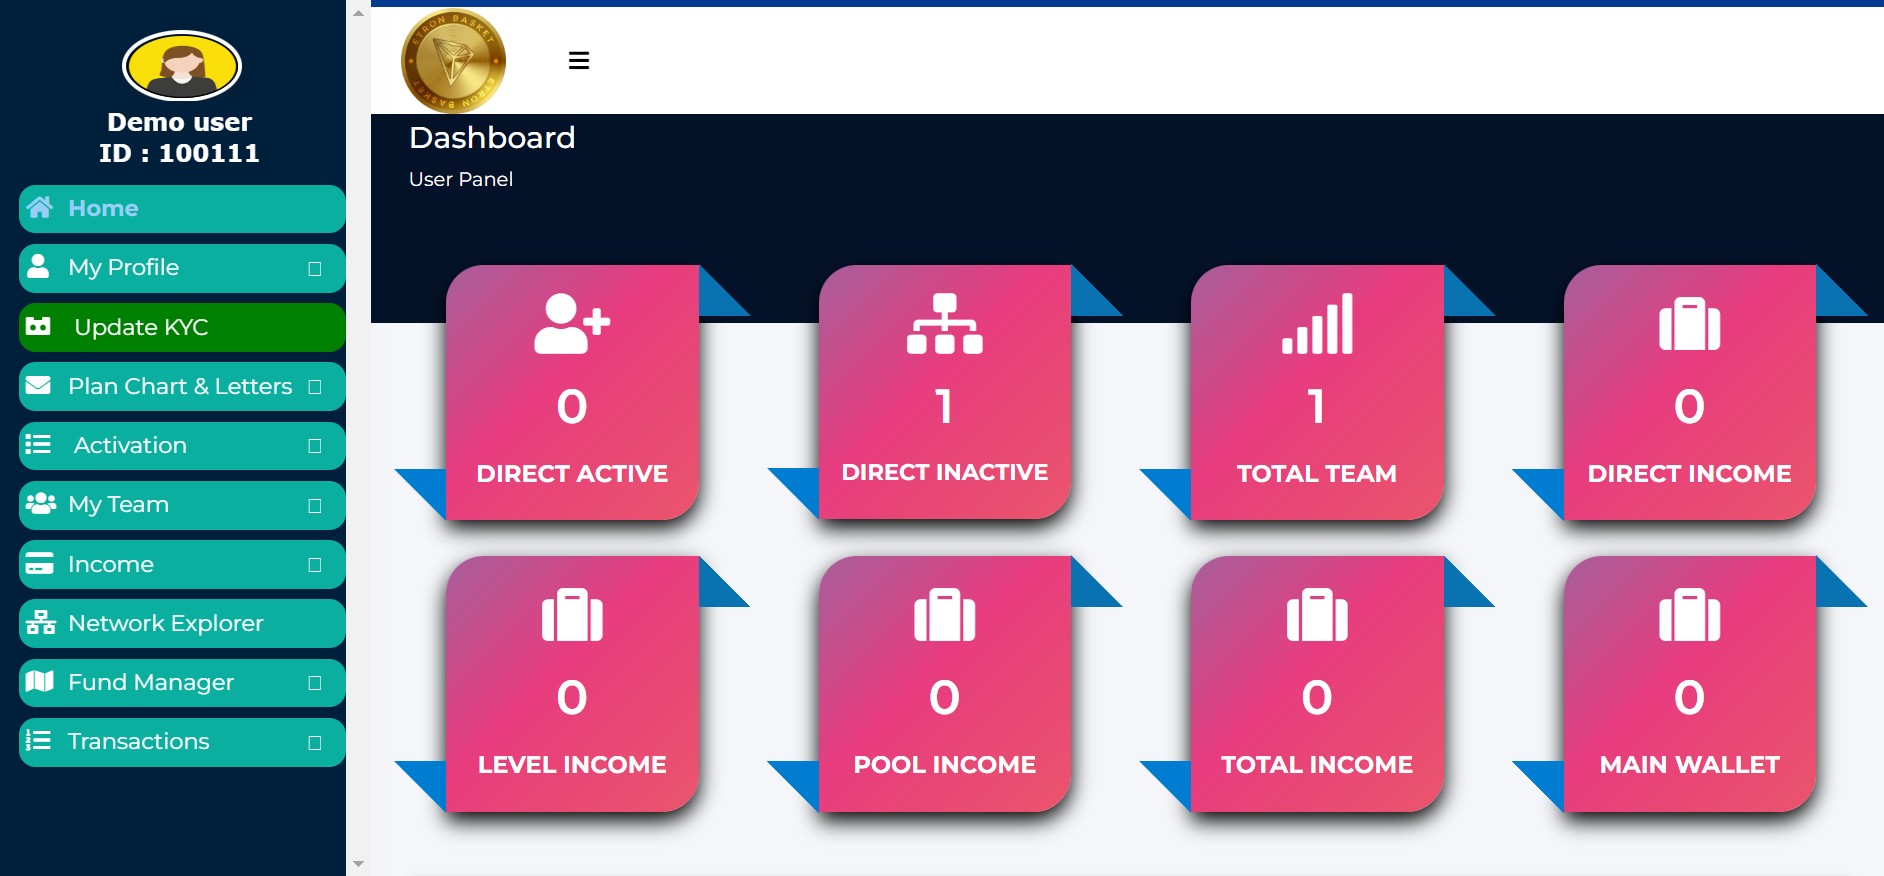The height and width of the screenshot is (876, 1884).
Task: Click the Total Team signal bars icon
Action: (x=1317, y=323)
